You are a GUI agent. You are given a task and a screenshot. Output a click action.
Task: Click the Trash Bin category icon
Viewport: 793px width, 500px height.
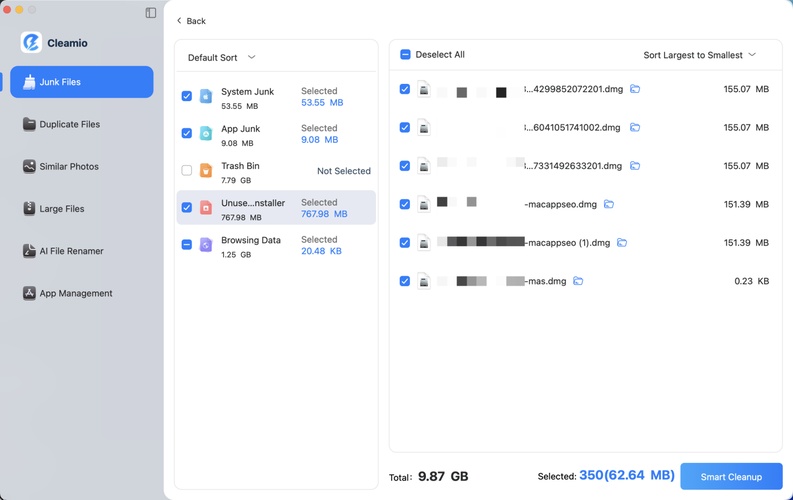[x=206, y=170]
